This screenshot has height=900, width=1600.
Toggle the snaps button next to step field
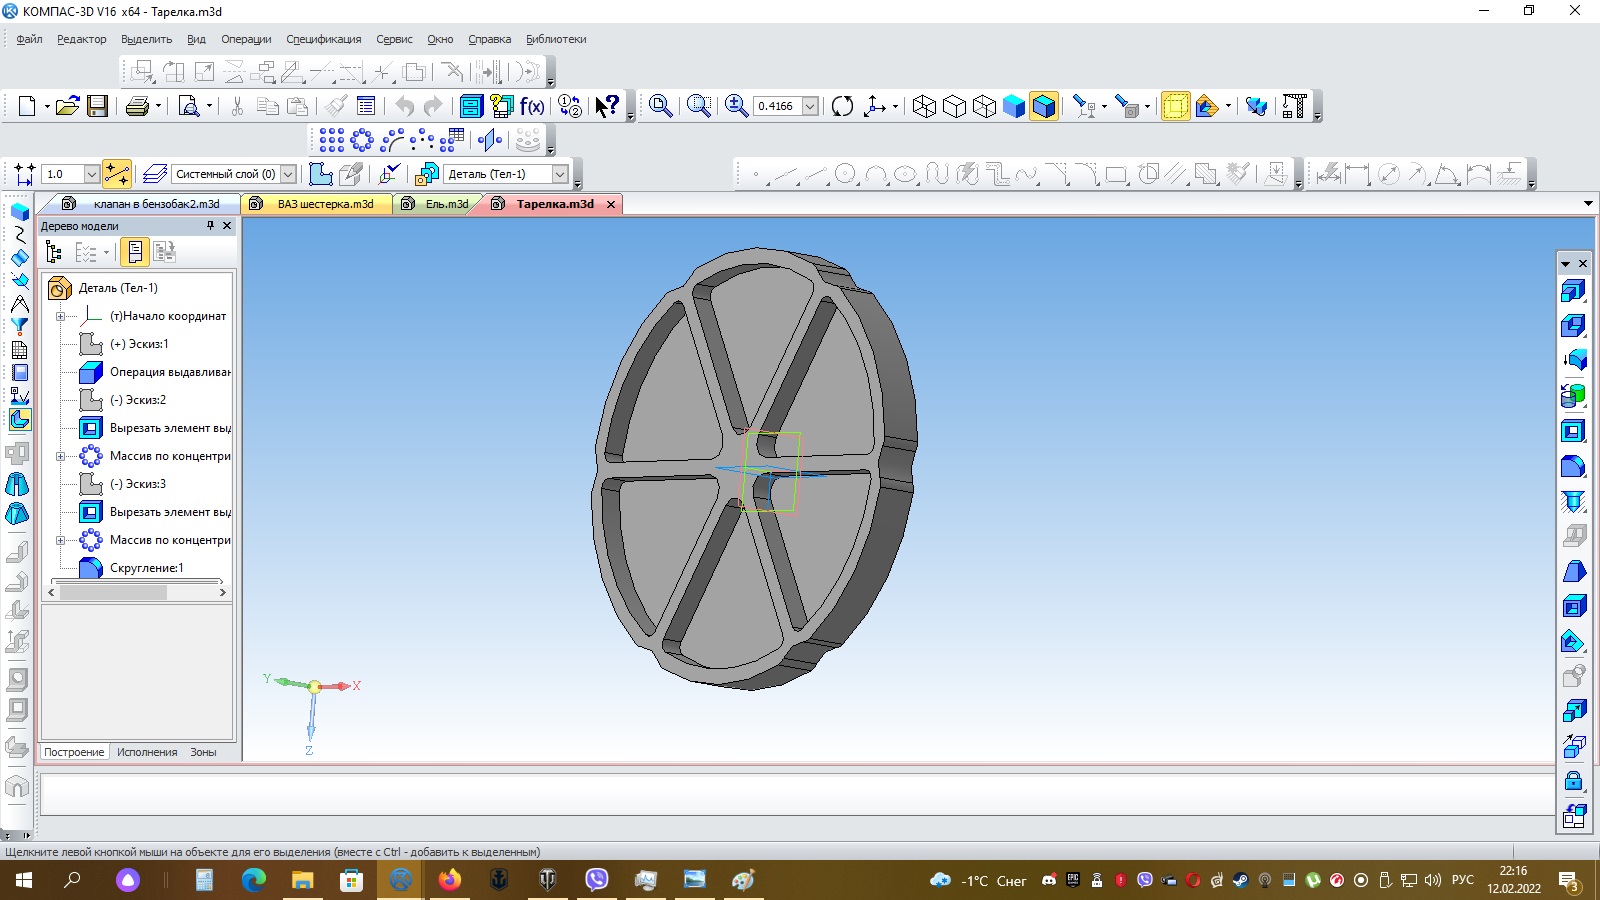pos(117,174)
